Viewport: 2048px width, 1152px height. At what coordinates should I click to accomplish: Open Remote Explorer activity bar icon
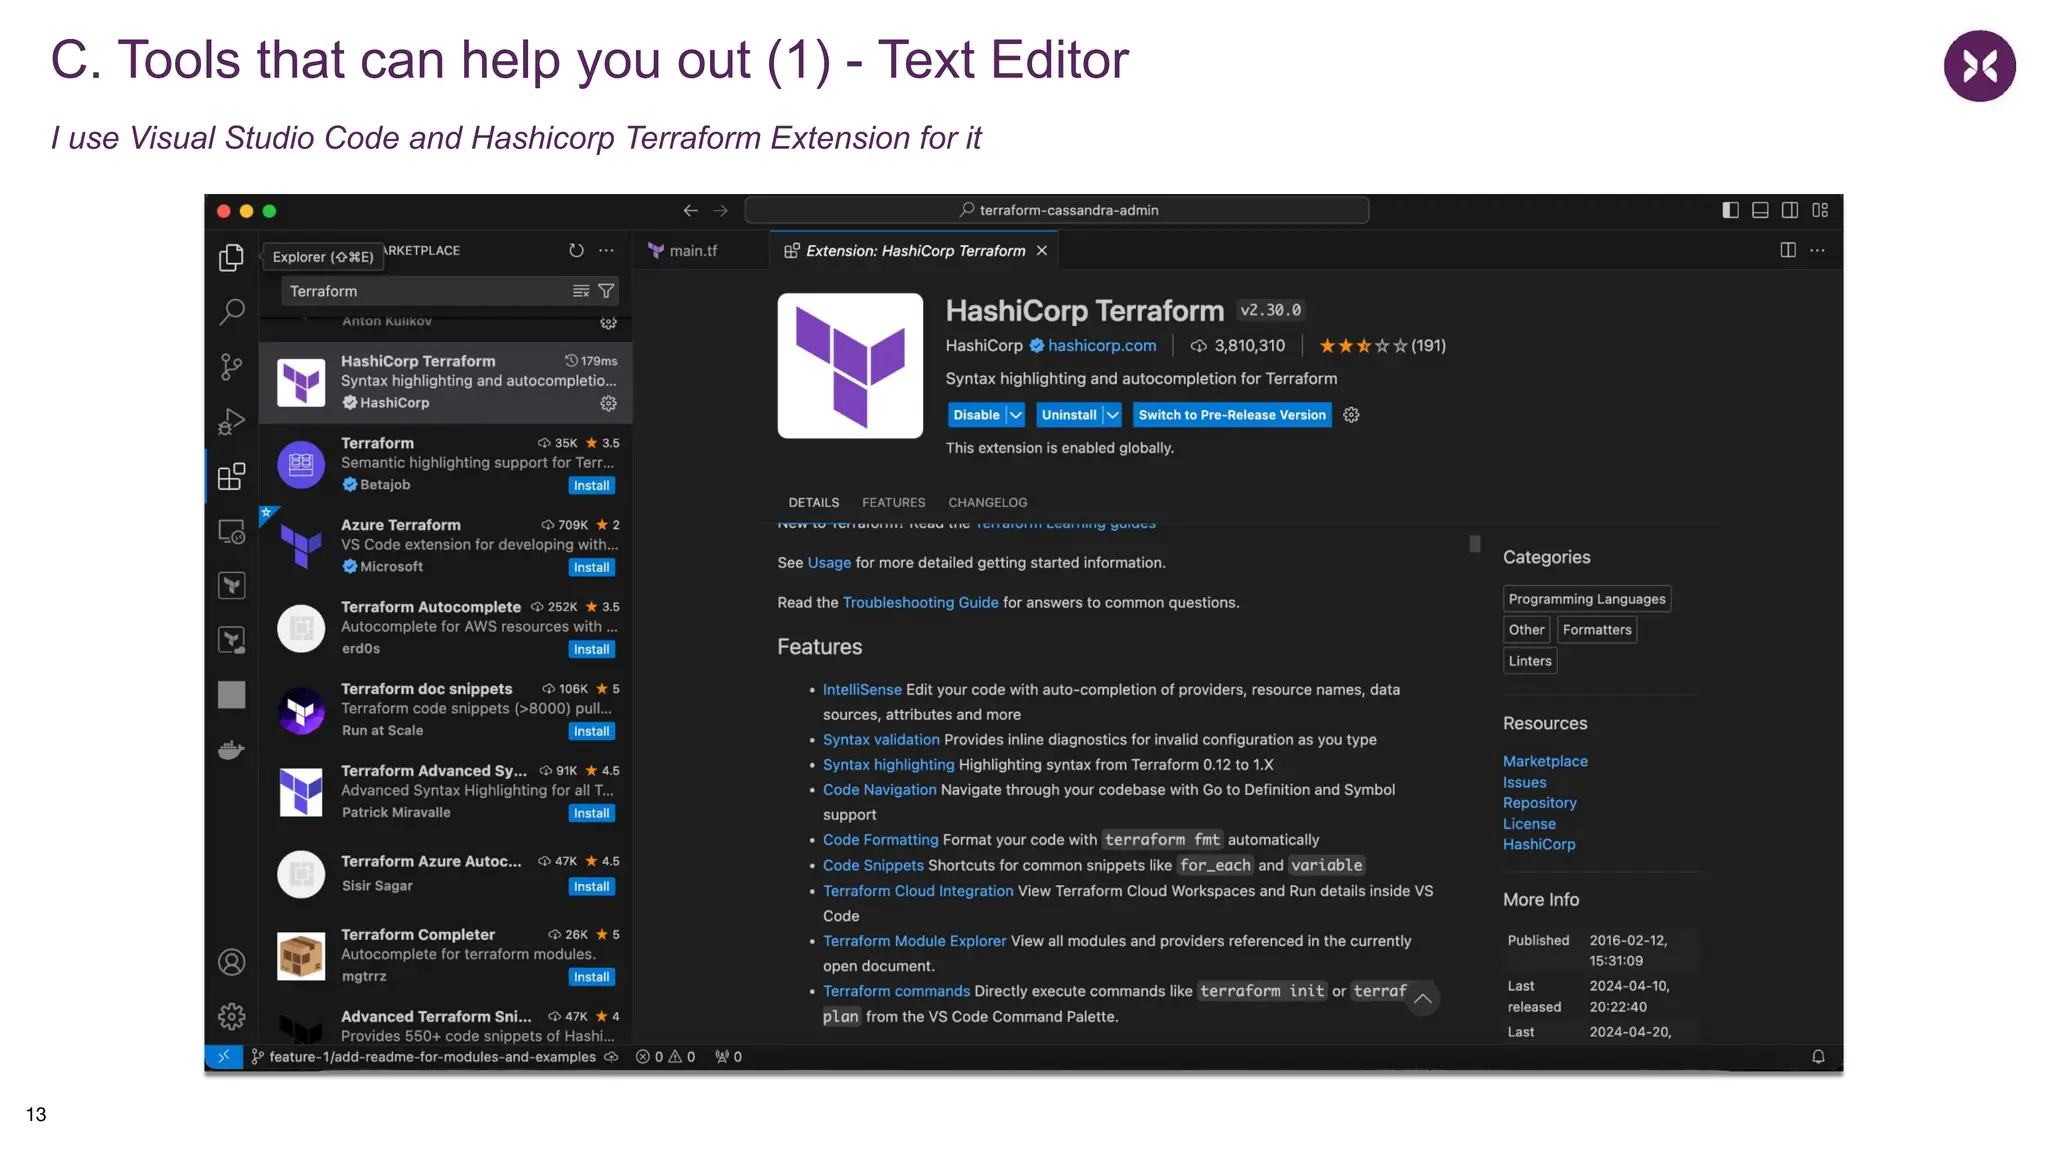pos(231,531)
